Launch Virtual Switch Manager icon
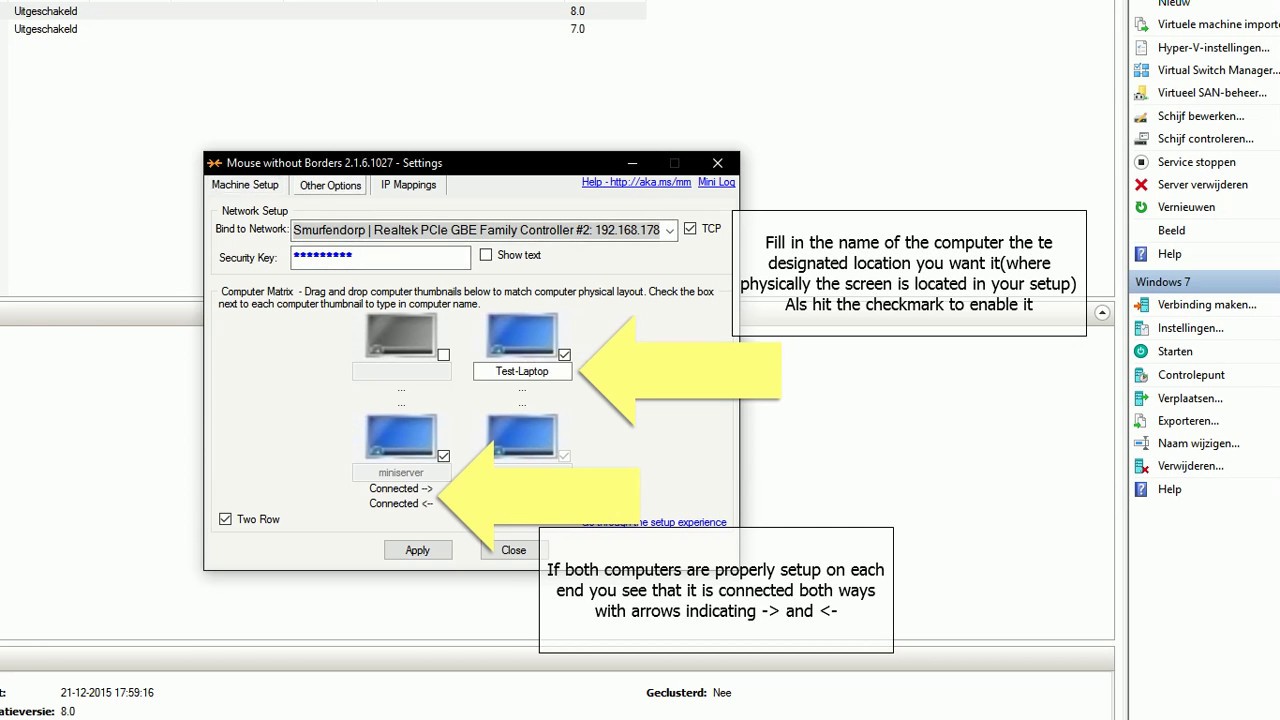1280x720 pixels. 1141,70
